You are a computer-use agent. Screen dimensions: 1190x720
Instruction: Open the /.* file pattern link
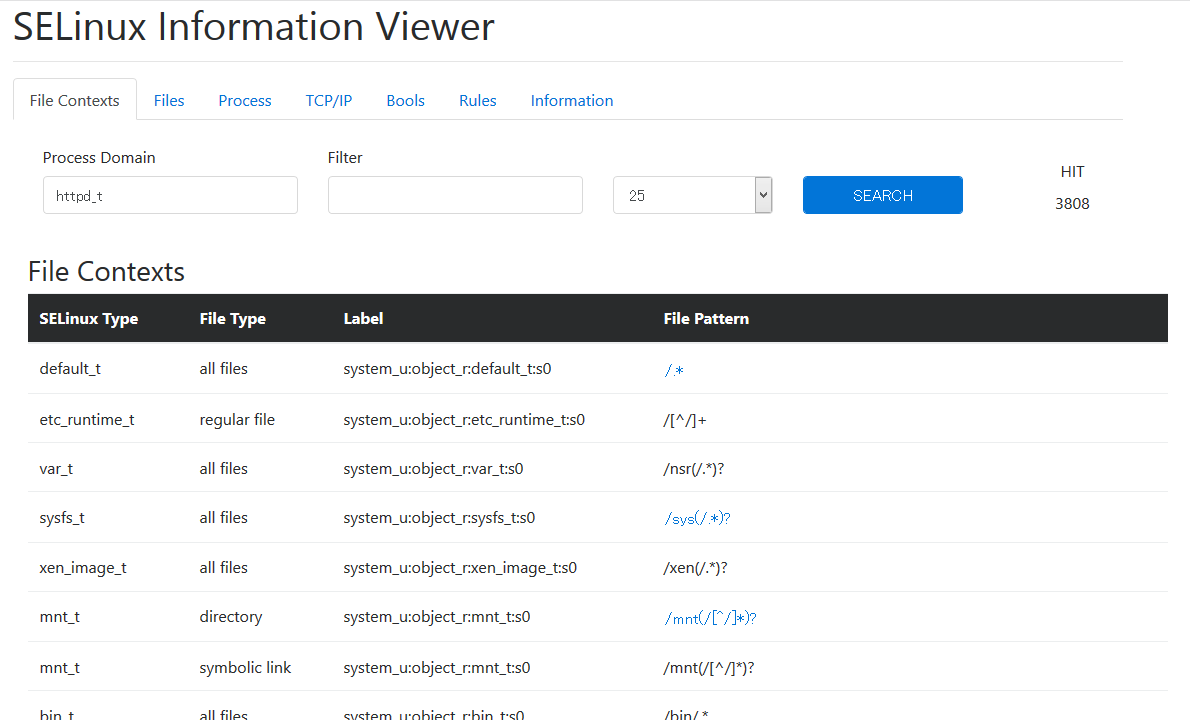674,370
